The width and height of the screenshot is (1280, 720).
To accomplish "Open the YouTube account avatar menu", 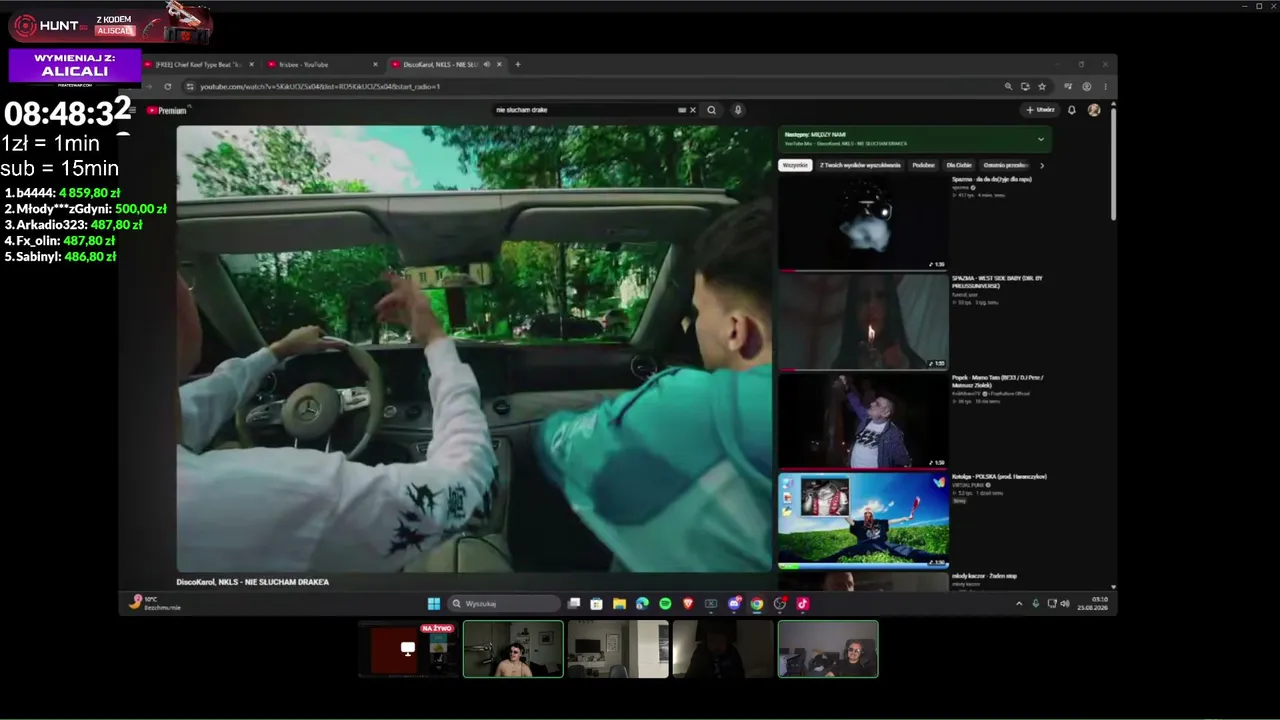I will point(1094,110).
